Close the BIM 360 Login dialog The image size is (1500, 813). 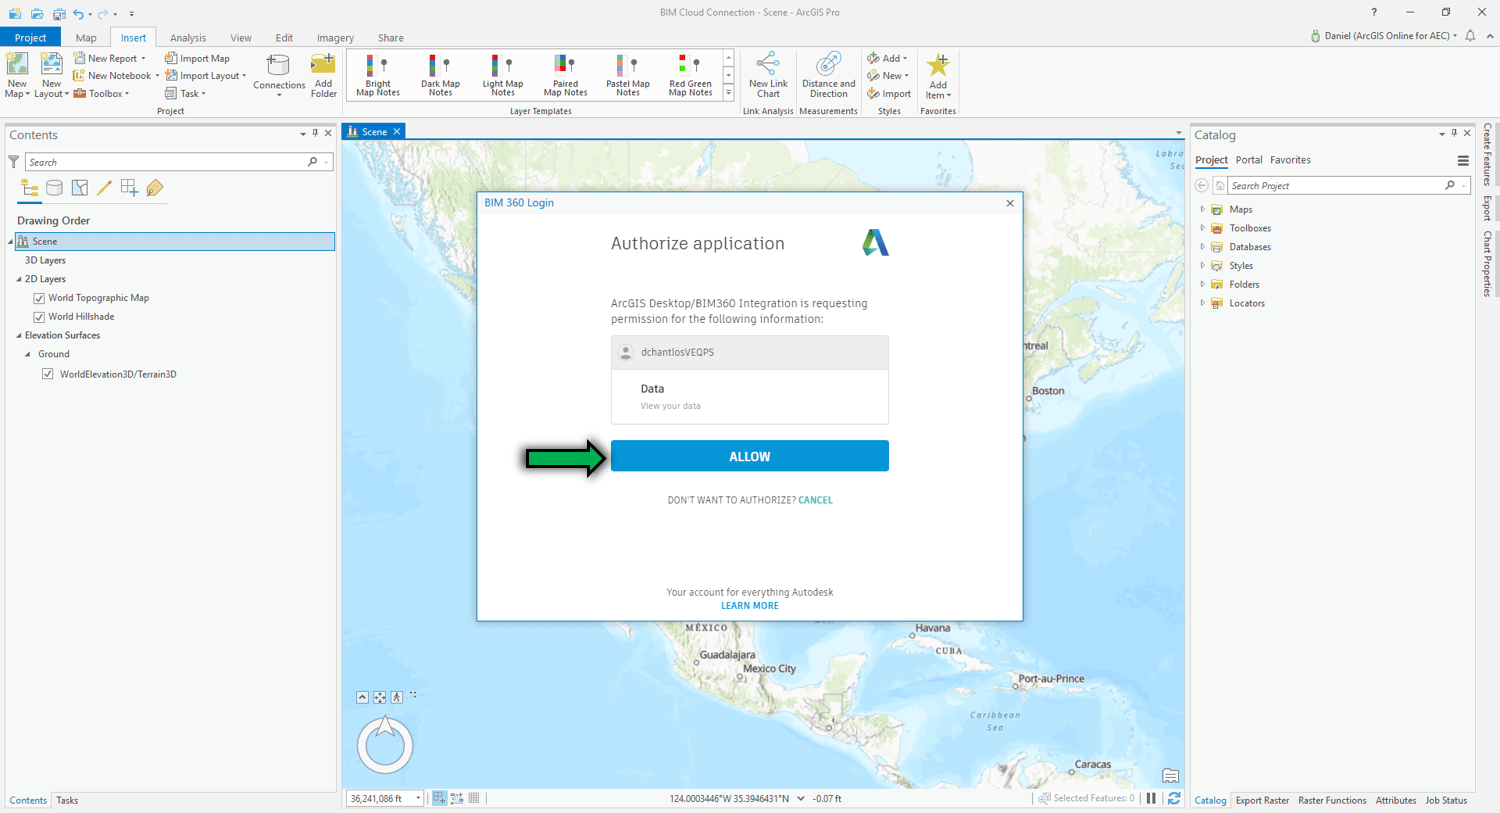click(1010, 203)
